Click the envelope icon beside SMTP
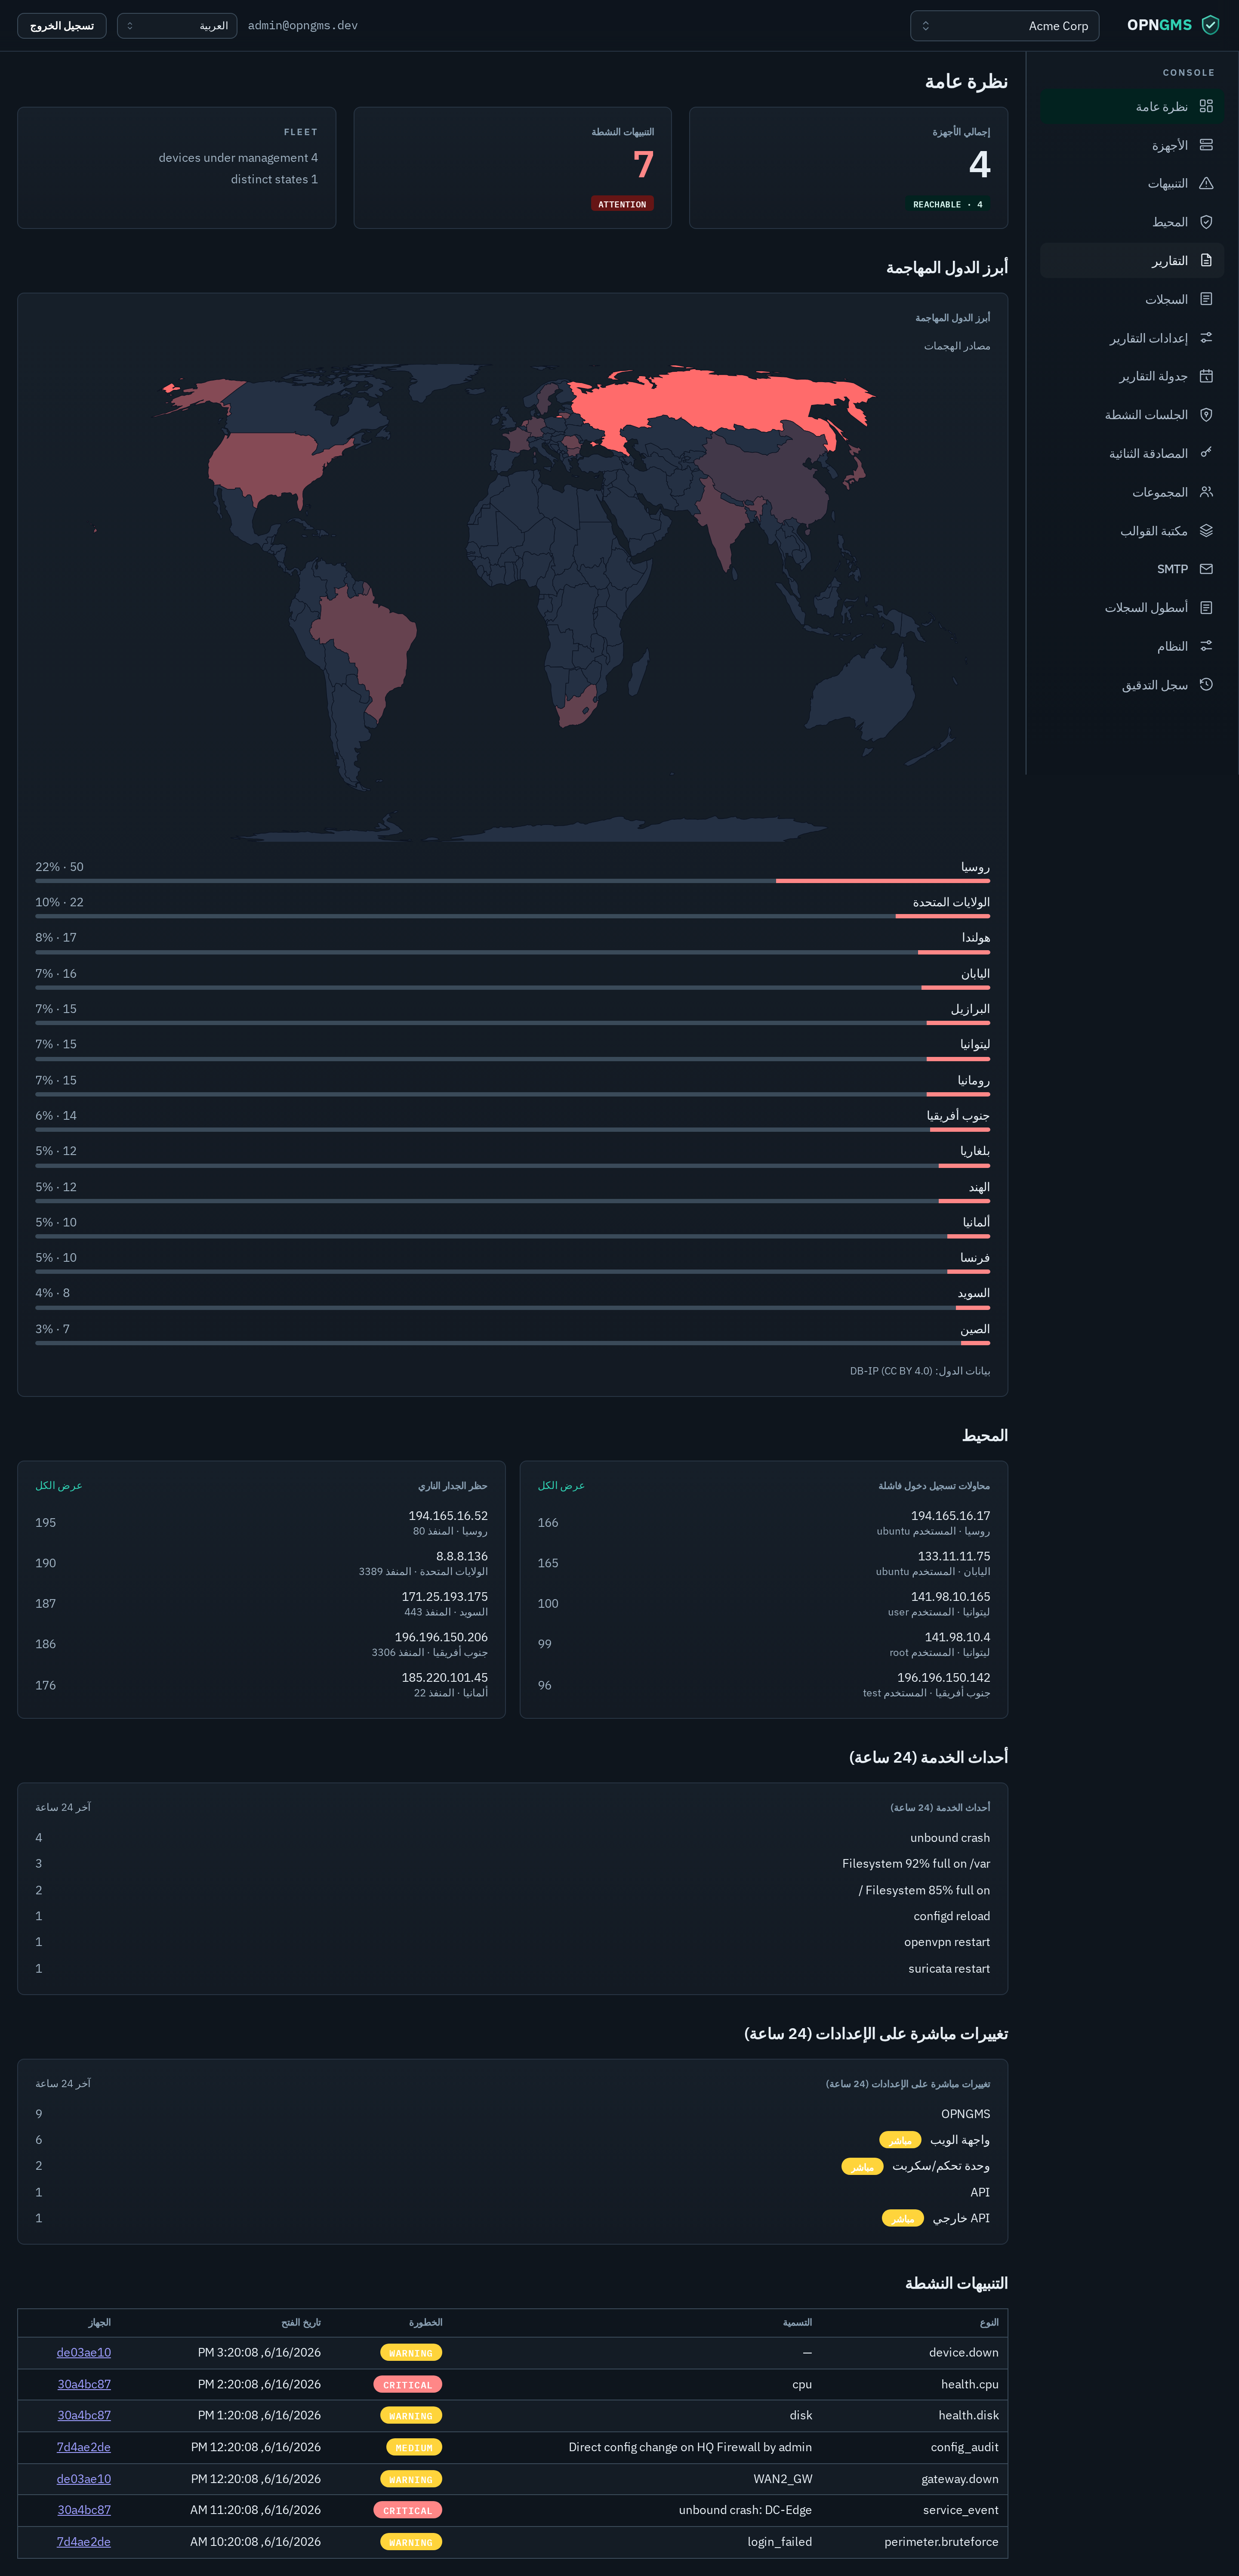The image size is (1239, 2576). 1206,569
